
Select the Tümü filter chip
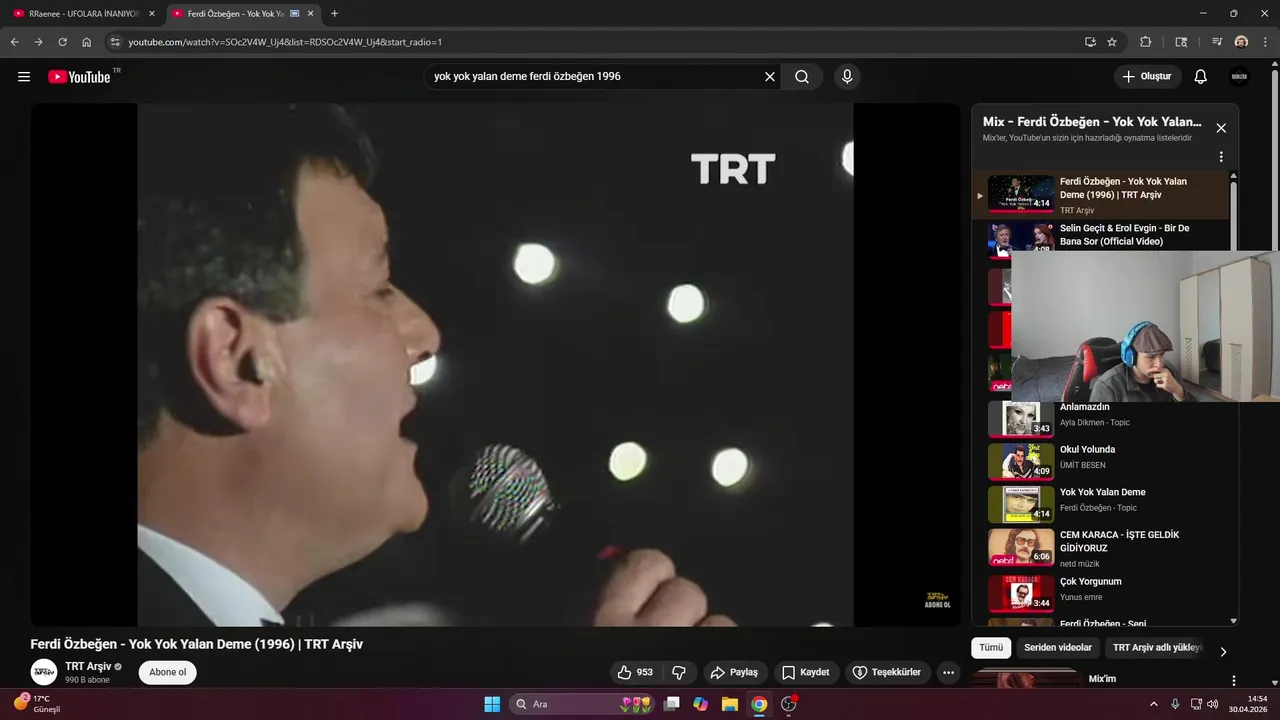[x=991, y=648]
